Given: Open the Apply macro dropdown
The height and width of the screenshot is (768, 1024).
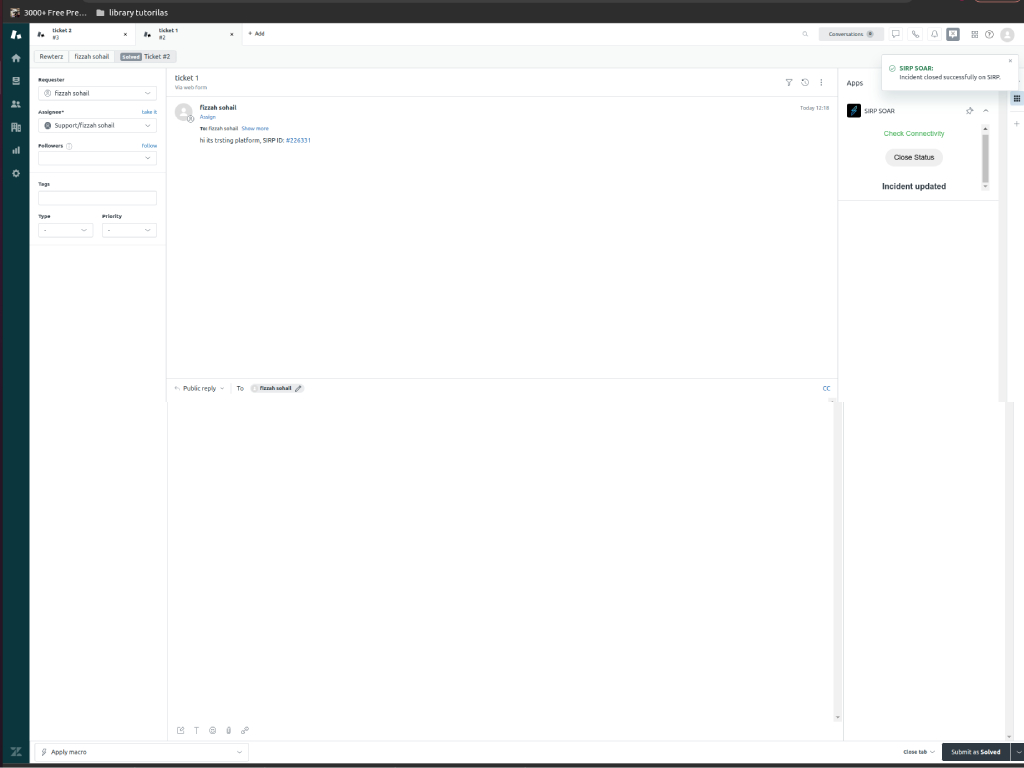Looking at the screenshot, I should pos(141,752).
